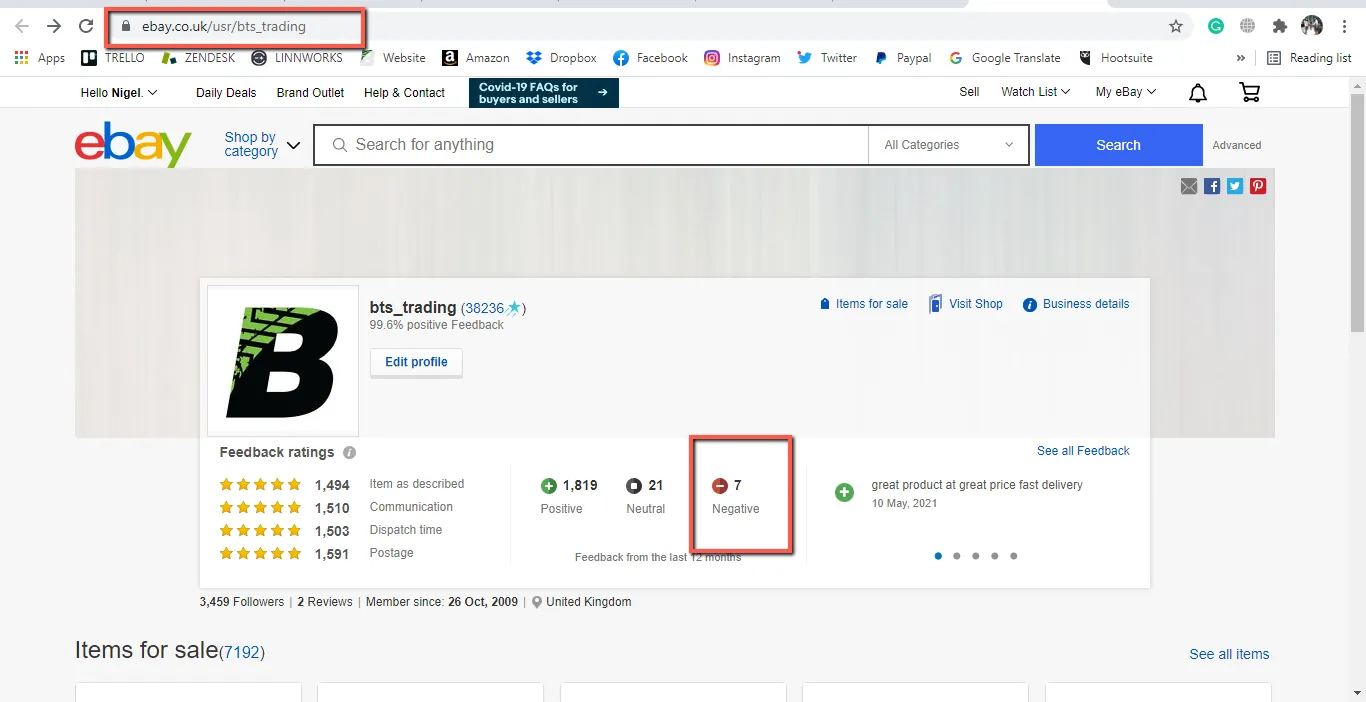Open the Business details link
Screen dimensions: 1366x702
[x=1076, y=304]
